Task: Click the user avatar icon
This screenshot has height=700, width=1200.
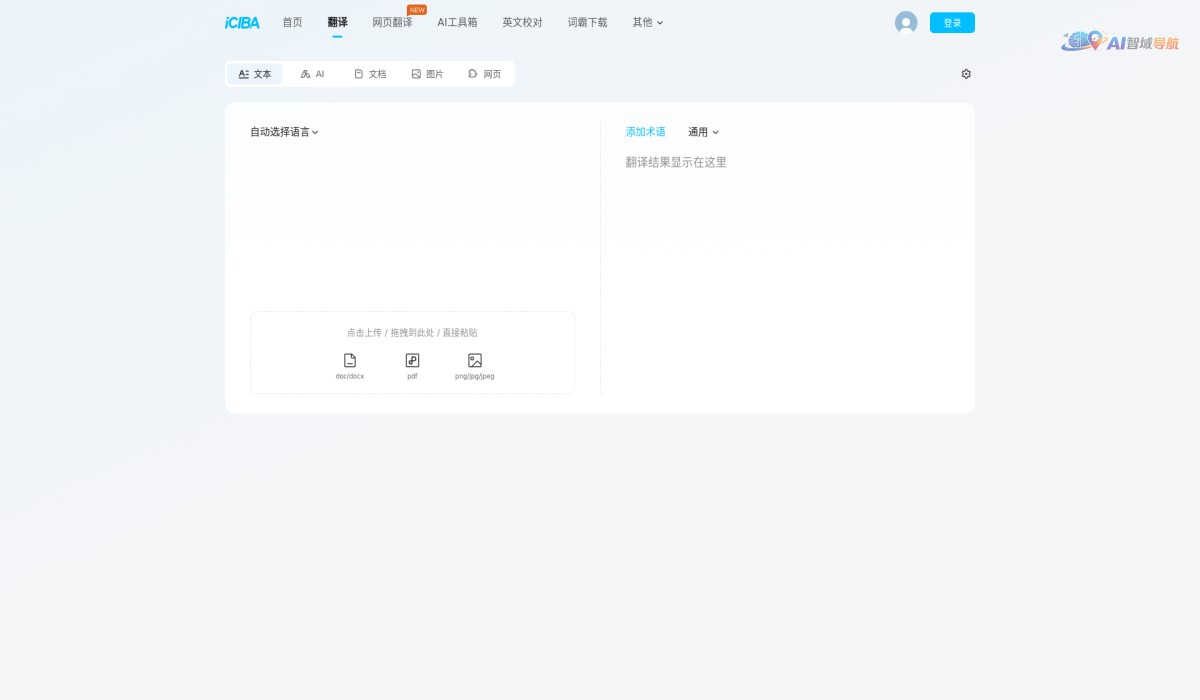Action: tap(906, 22)
